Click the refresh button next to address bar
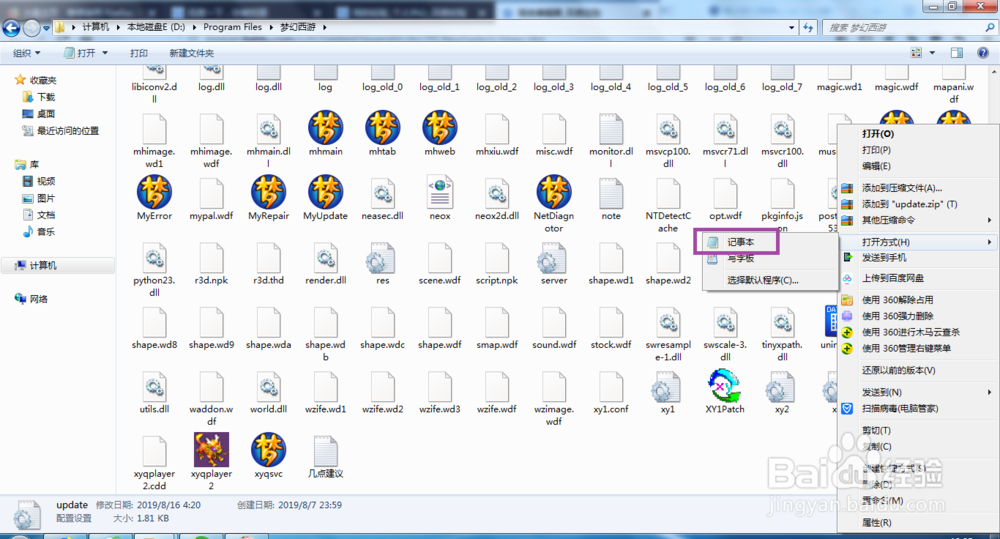The height and width of the screenshot is (539, 1000). tap(809, 27)
